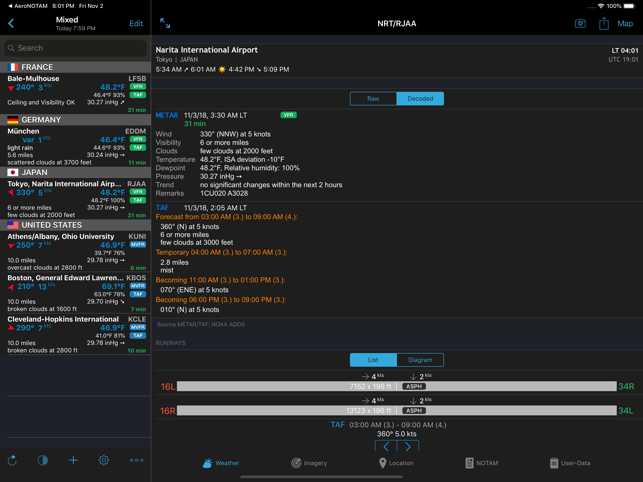Tap Edit in the Mixed list header
643x482 pixels.
[x=136, y=23]
